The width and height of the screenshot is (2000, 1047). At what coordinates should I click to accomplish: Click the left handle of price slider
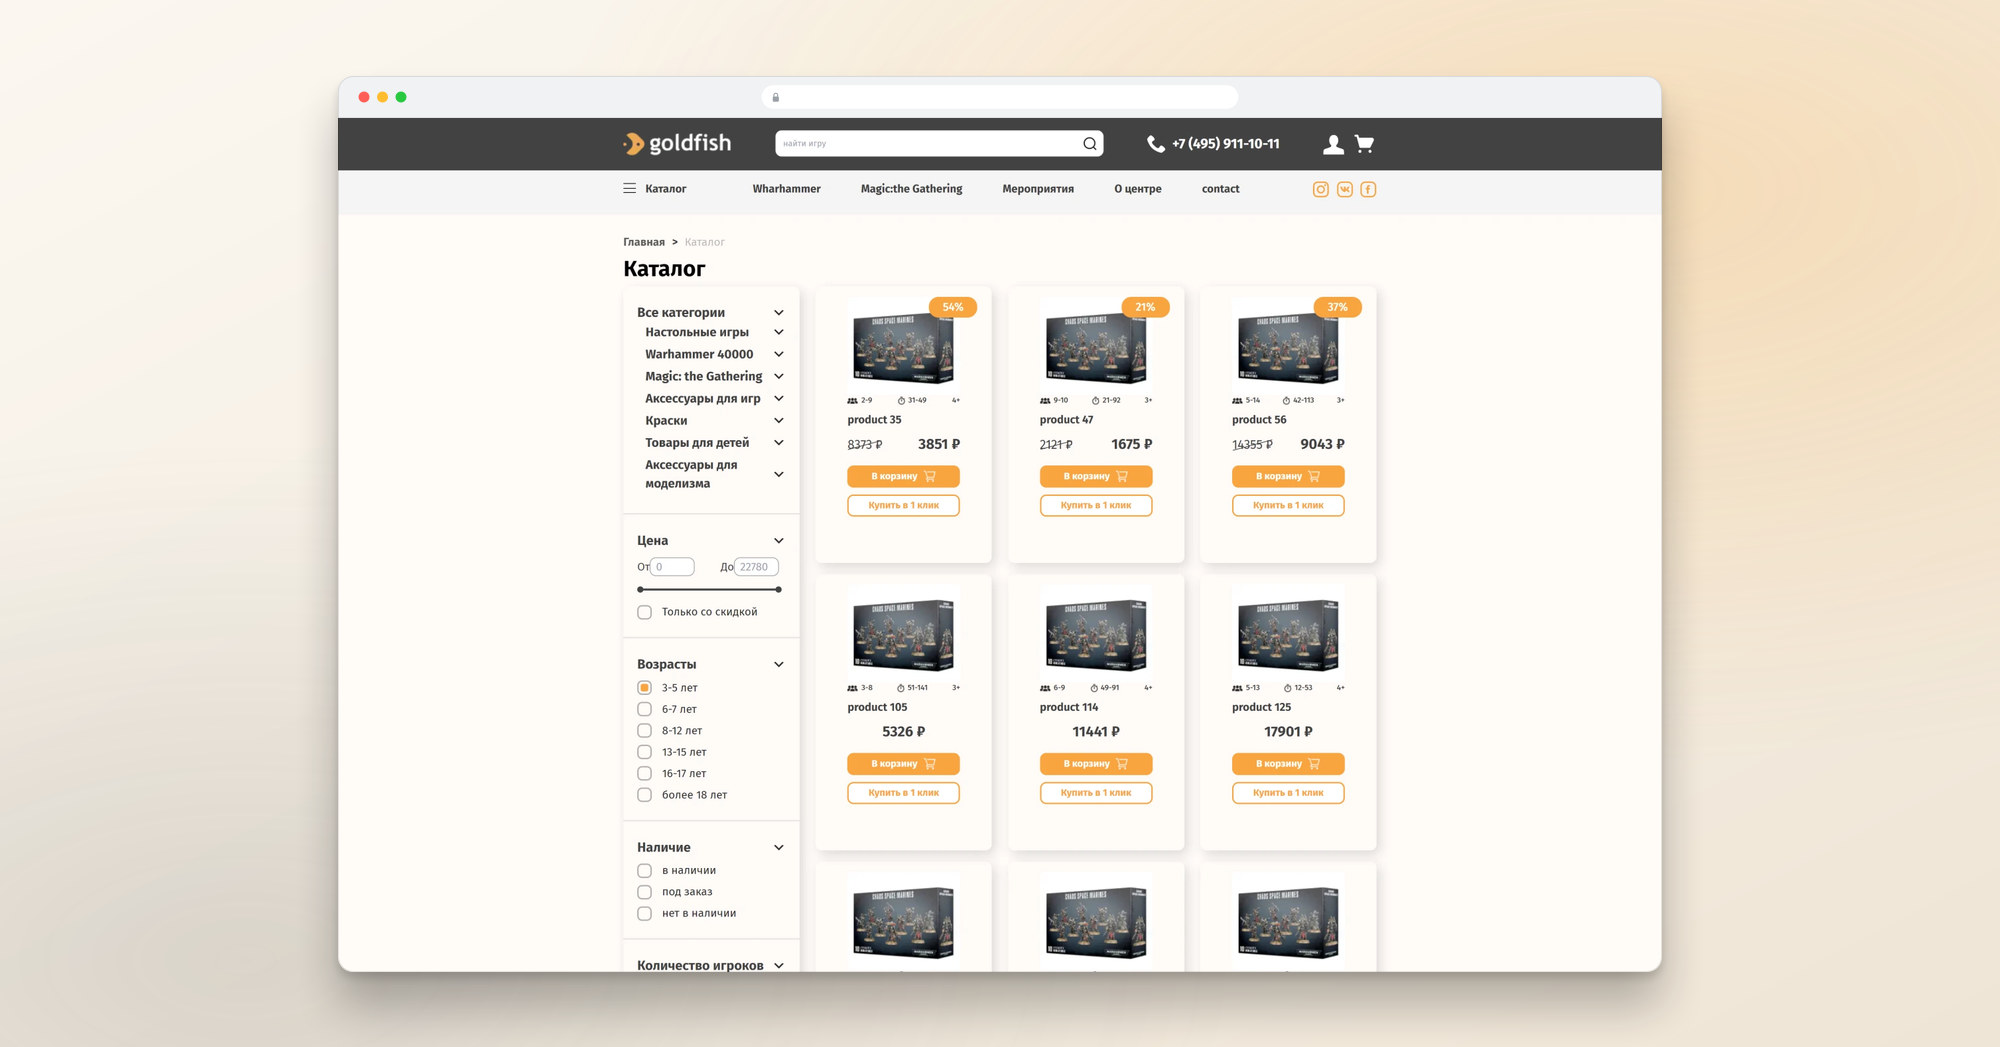point(640,590)
